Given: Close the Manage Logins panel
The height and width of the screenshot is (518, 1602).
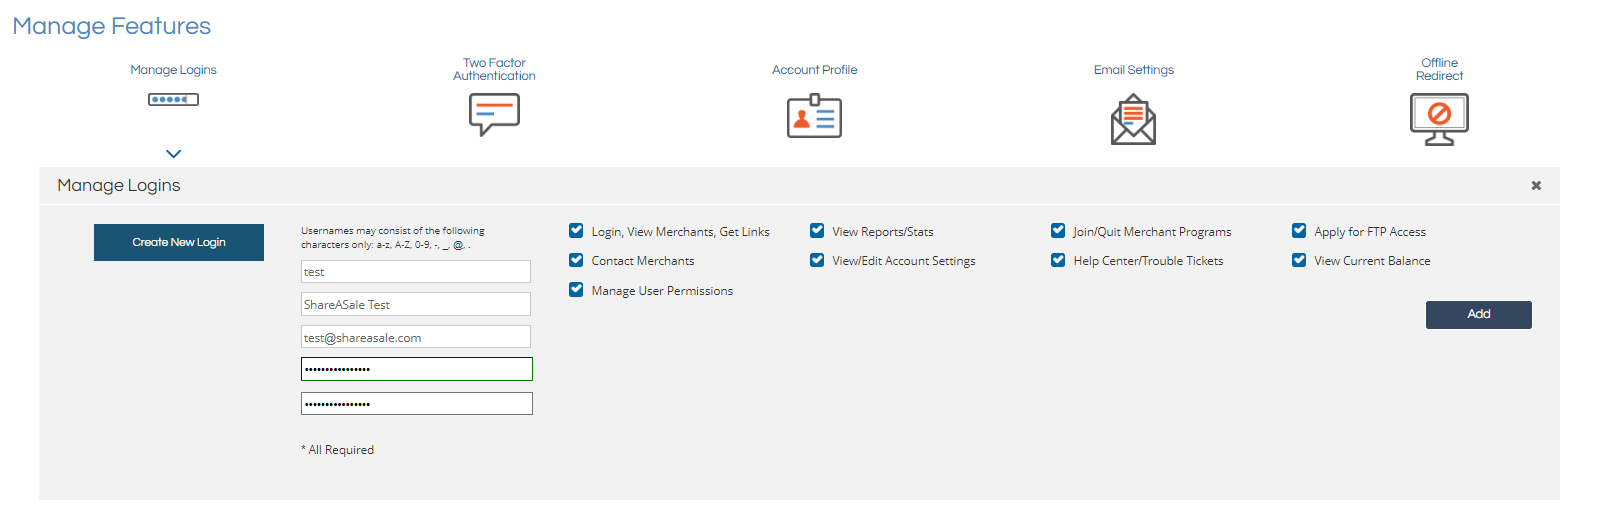Looking at the screenshot, I should pos(1536,185).
